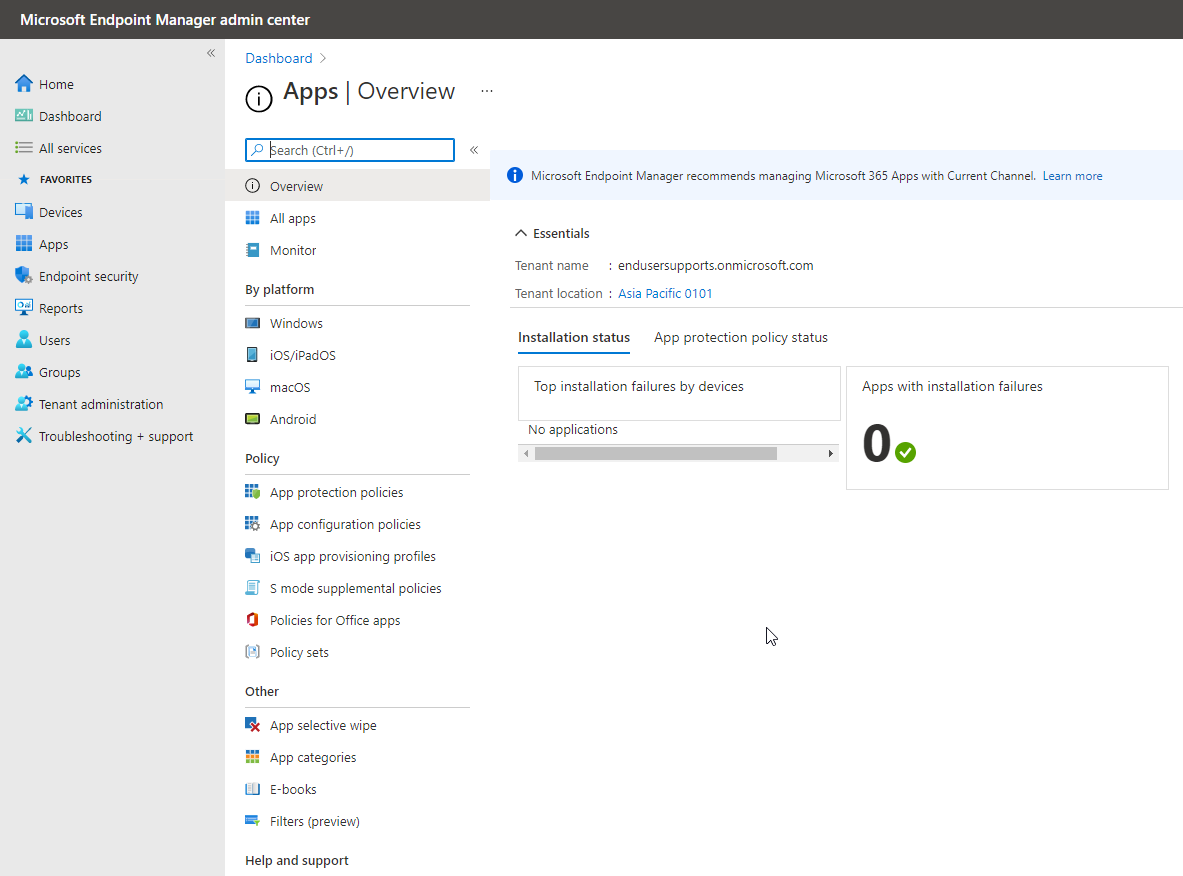This screenshot has width=1183, height=876.
Task: Click the Apps grid icon in favorites
Action: click(24, 244)
